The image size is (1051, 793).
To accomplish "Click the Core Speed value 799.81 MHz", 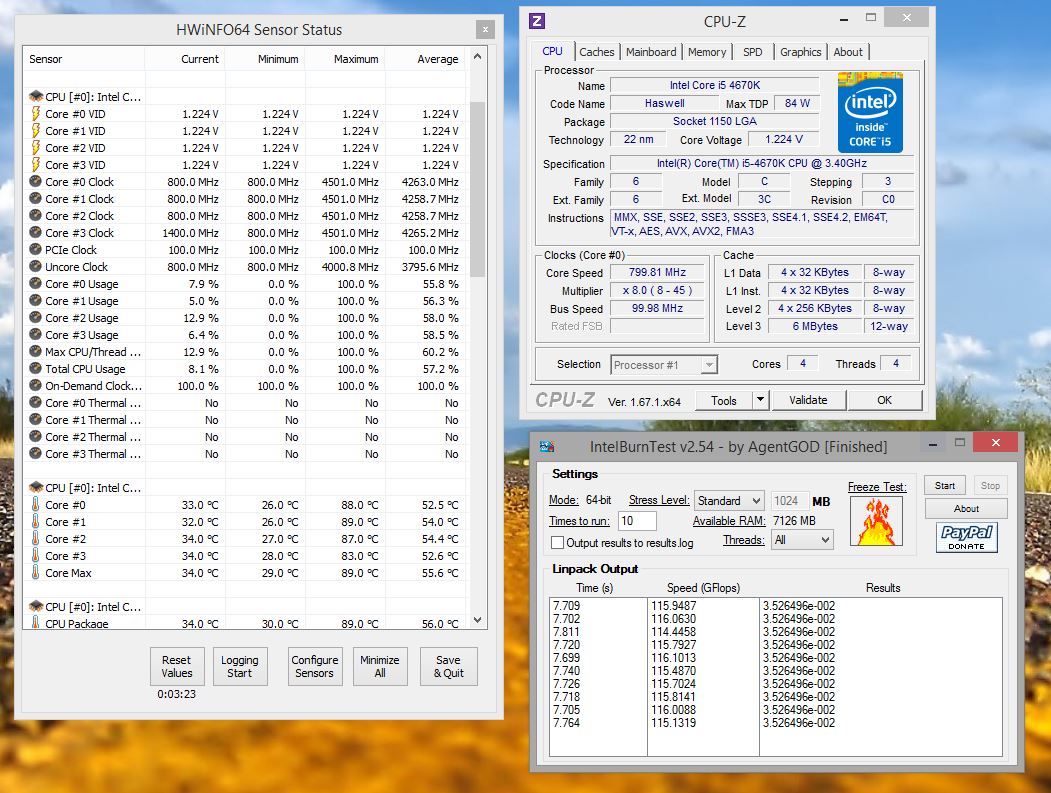I will [x=658, y=272].
